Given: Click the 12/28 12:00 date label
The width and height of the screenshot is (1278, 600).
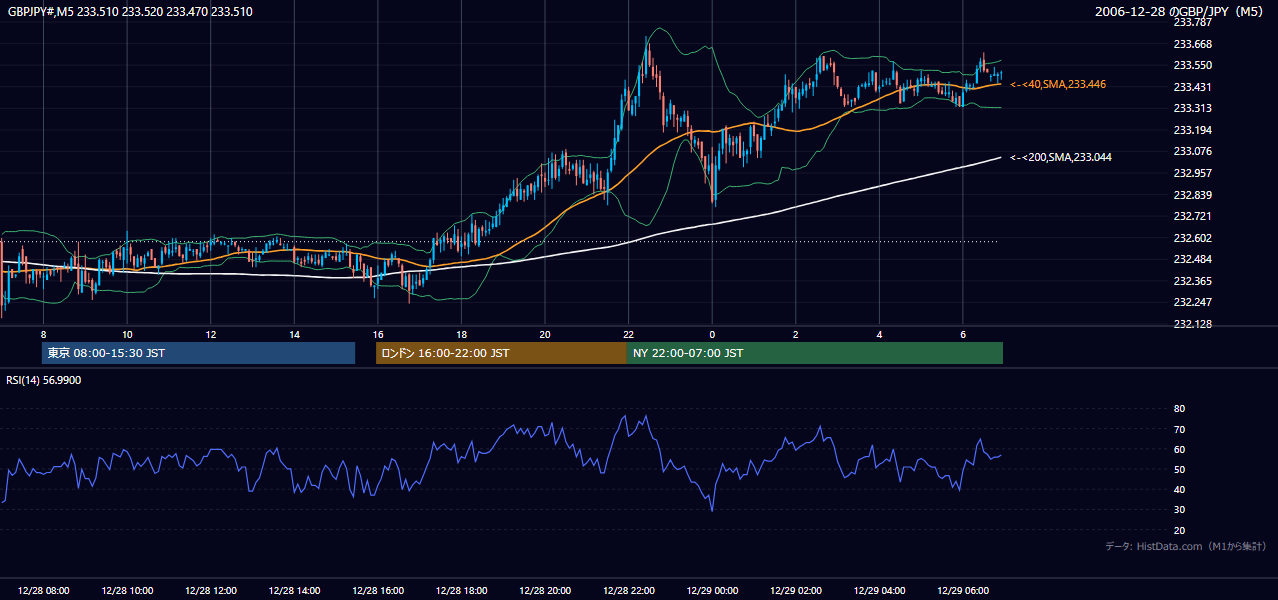Looking at the screenshot, I should (211, 591).
